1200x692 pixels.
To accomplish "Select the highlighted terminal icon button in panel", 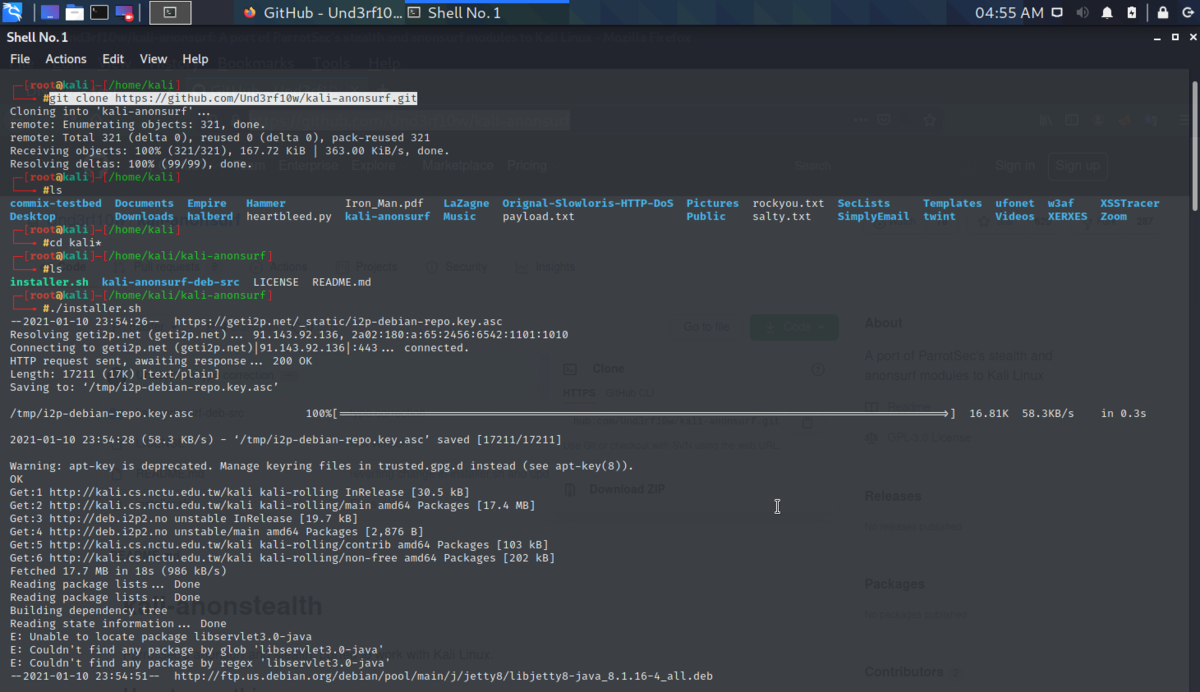I will [x=170, y=13].
